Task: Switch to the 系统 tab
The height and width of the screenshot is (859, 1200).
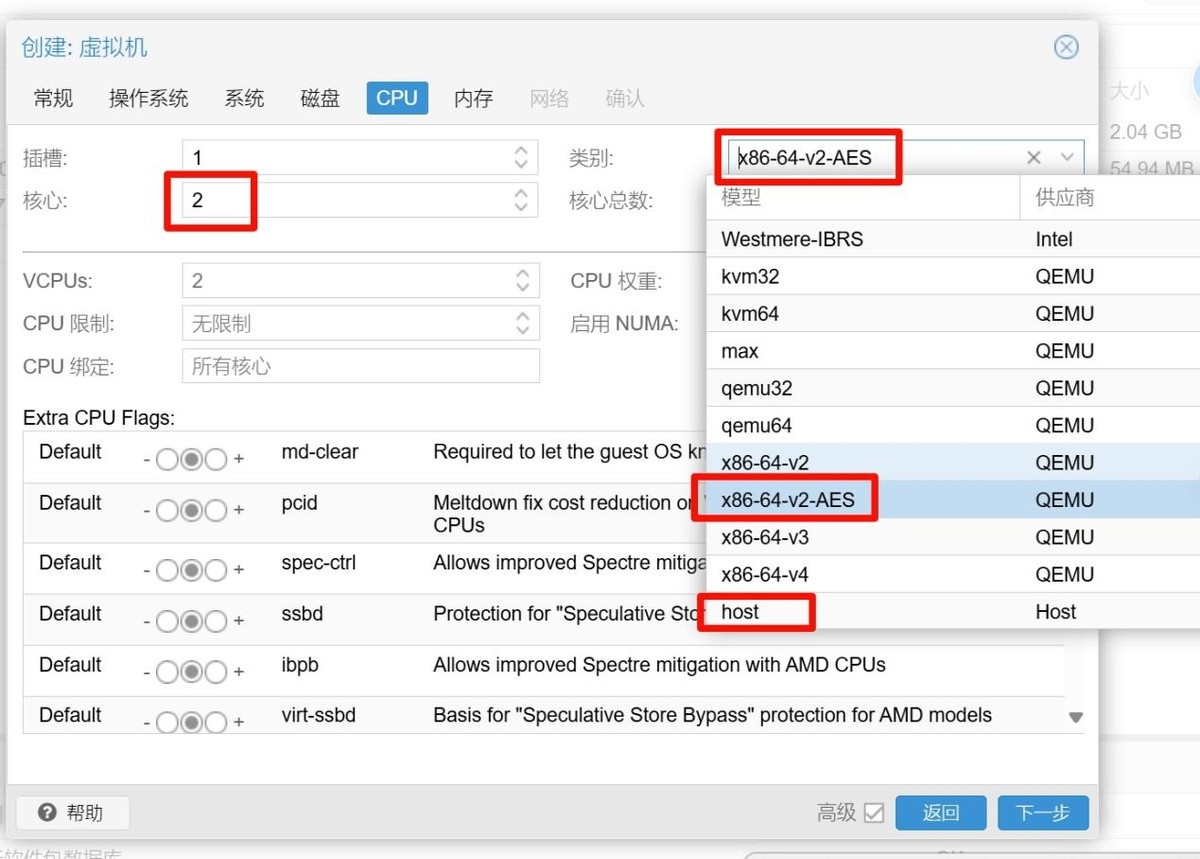Action: click(x=244, y=98)
